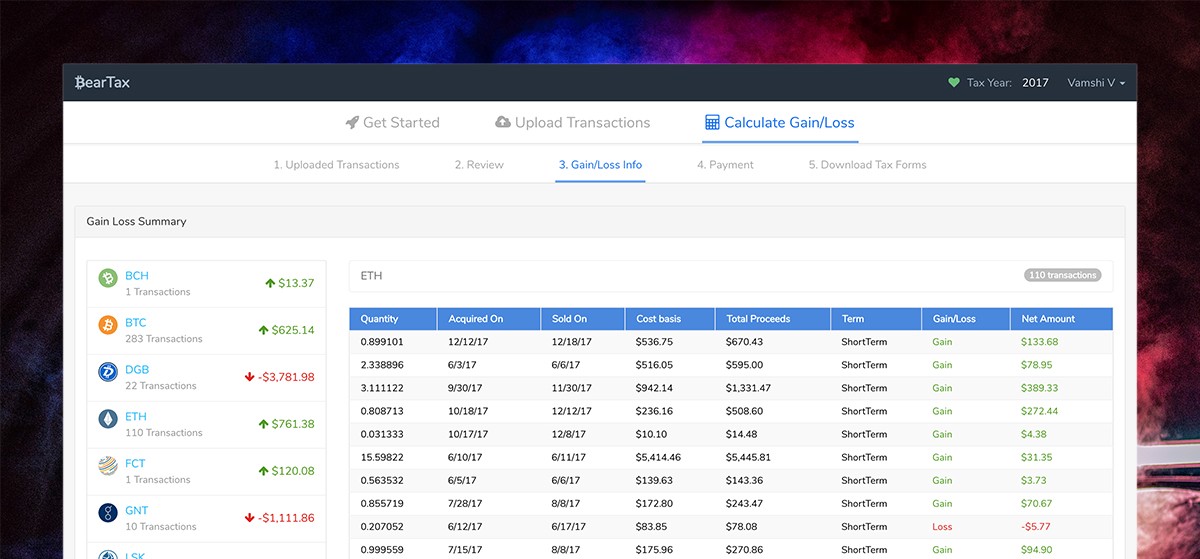Open the Upload Transactions tab
The height and width of the screenshot is (559, 1200).
pyautogui.click(x=572, y=123)
